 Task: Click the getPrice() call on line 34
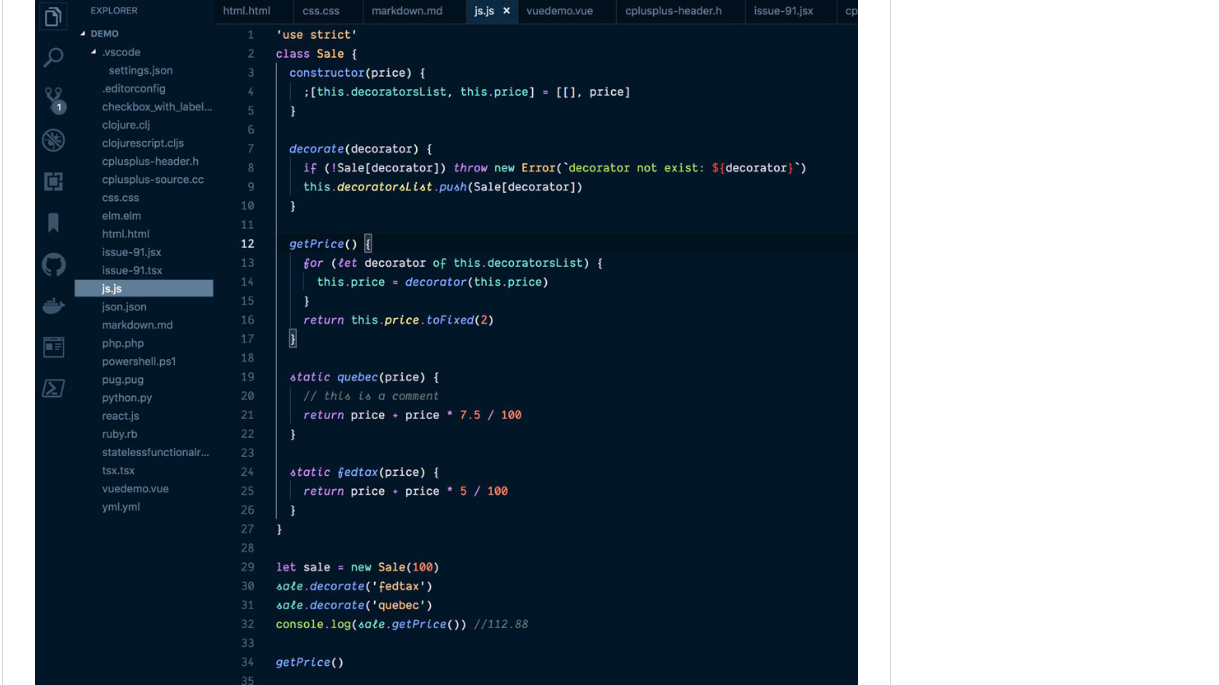[x=310, y=662]
